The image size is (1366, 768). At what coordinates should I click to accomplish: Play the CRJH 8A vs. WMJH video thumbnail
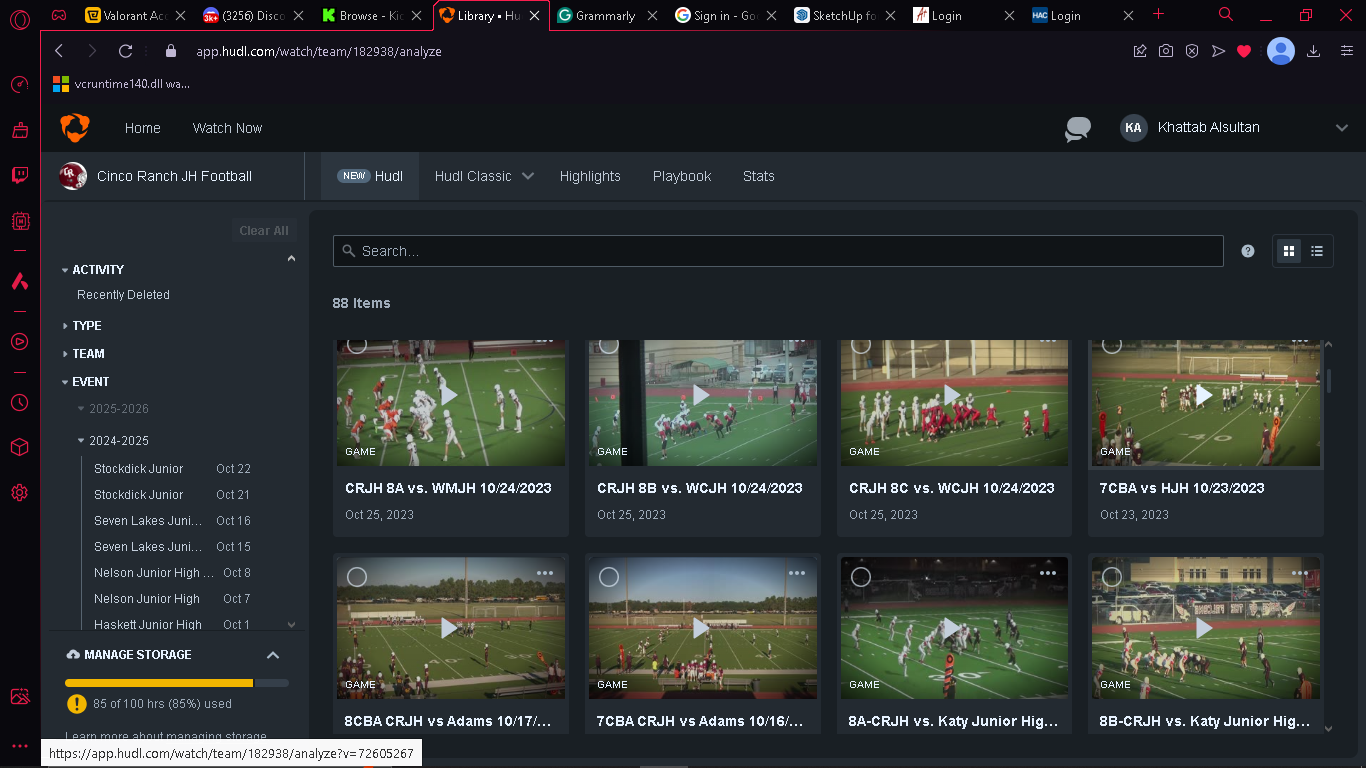click(450, 396)
